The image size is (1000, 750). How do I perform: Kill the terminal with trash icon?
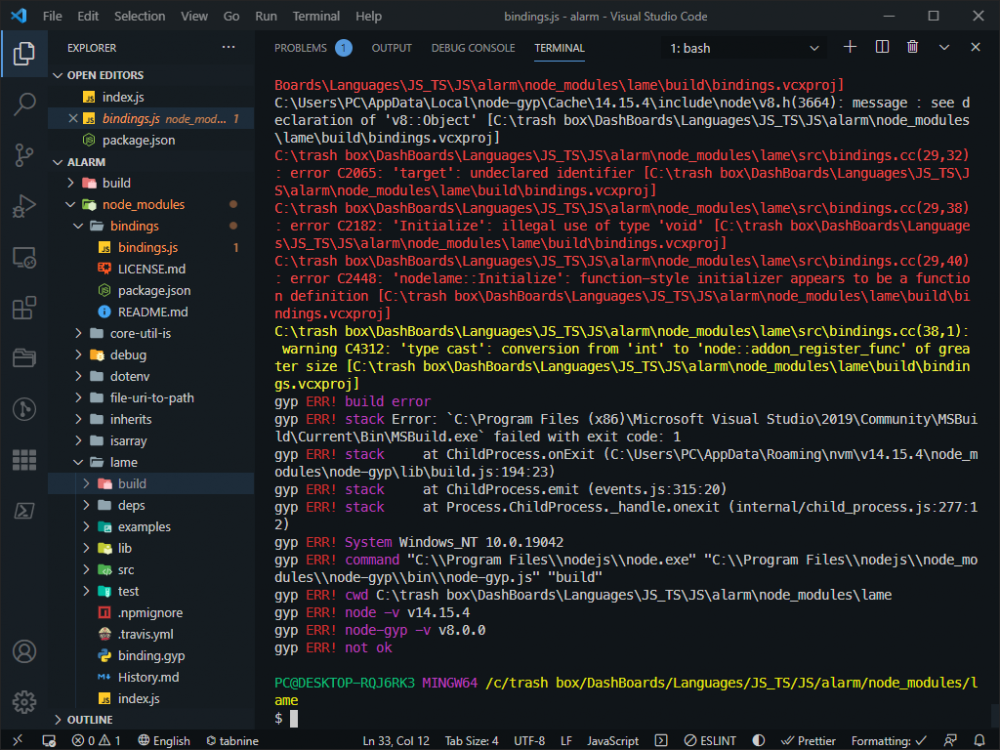(913, 47)
